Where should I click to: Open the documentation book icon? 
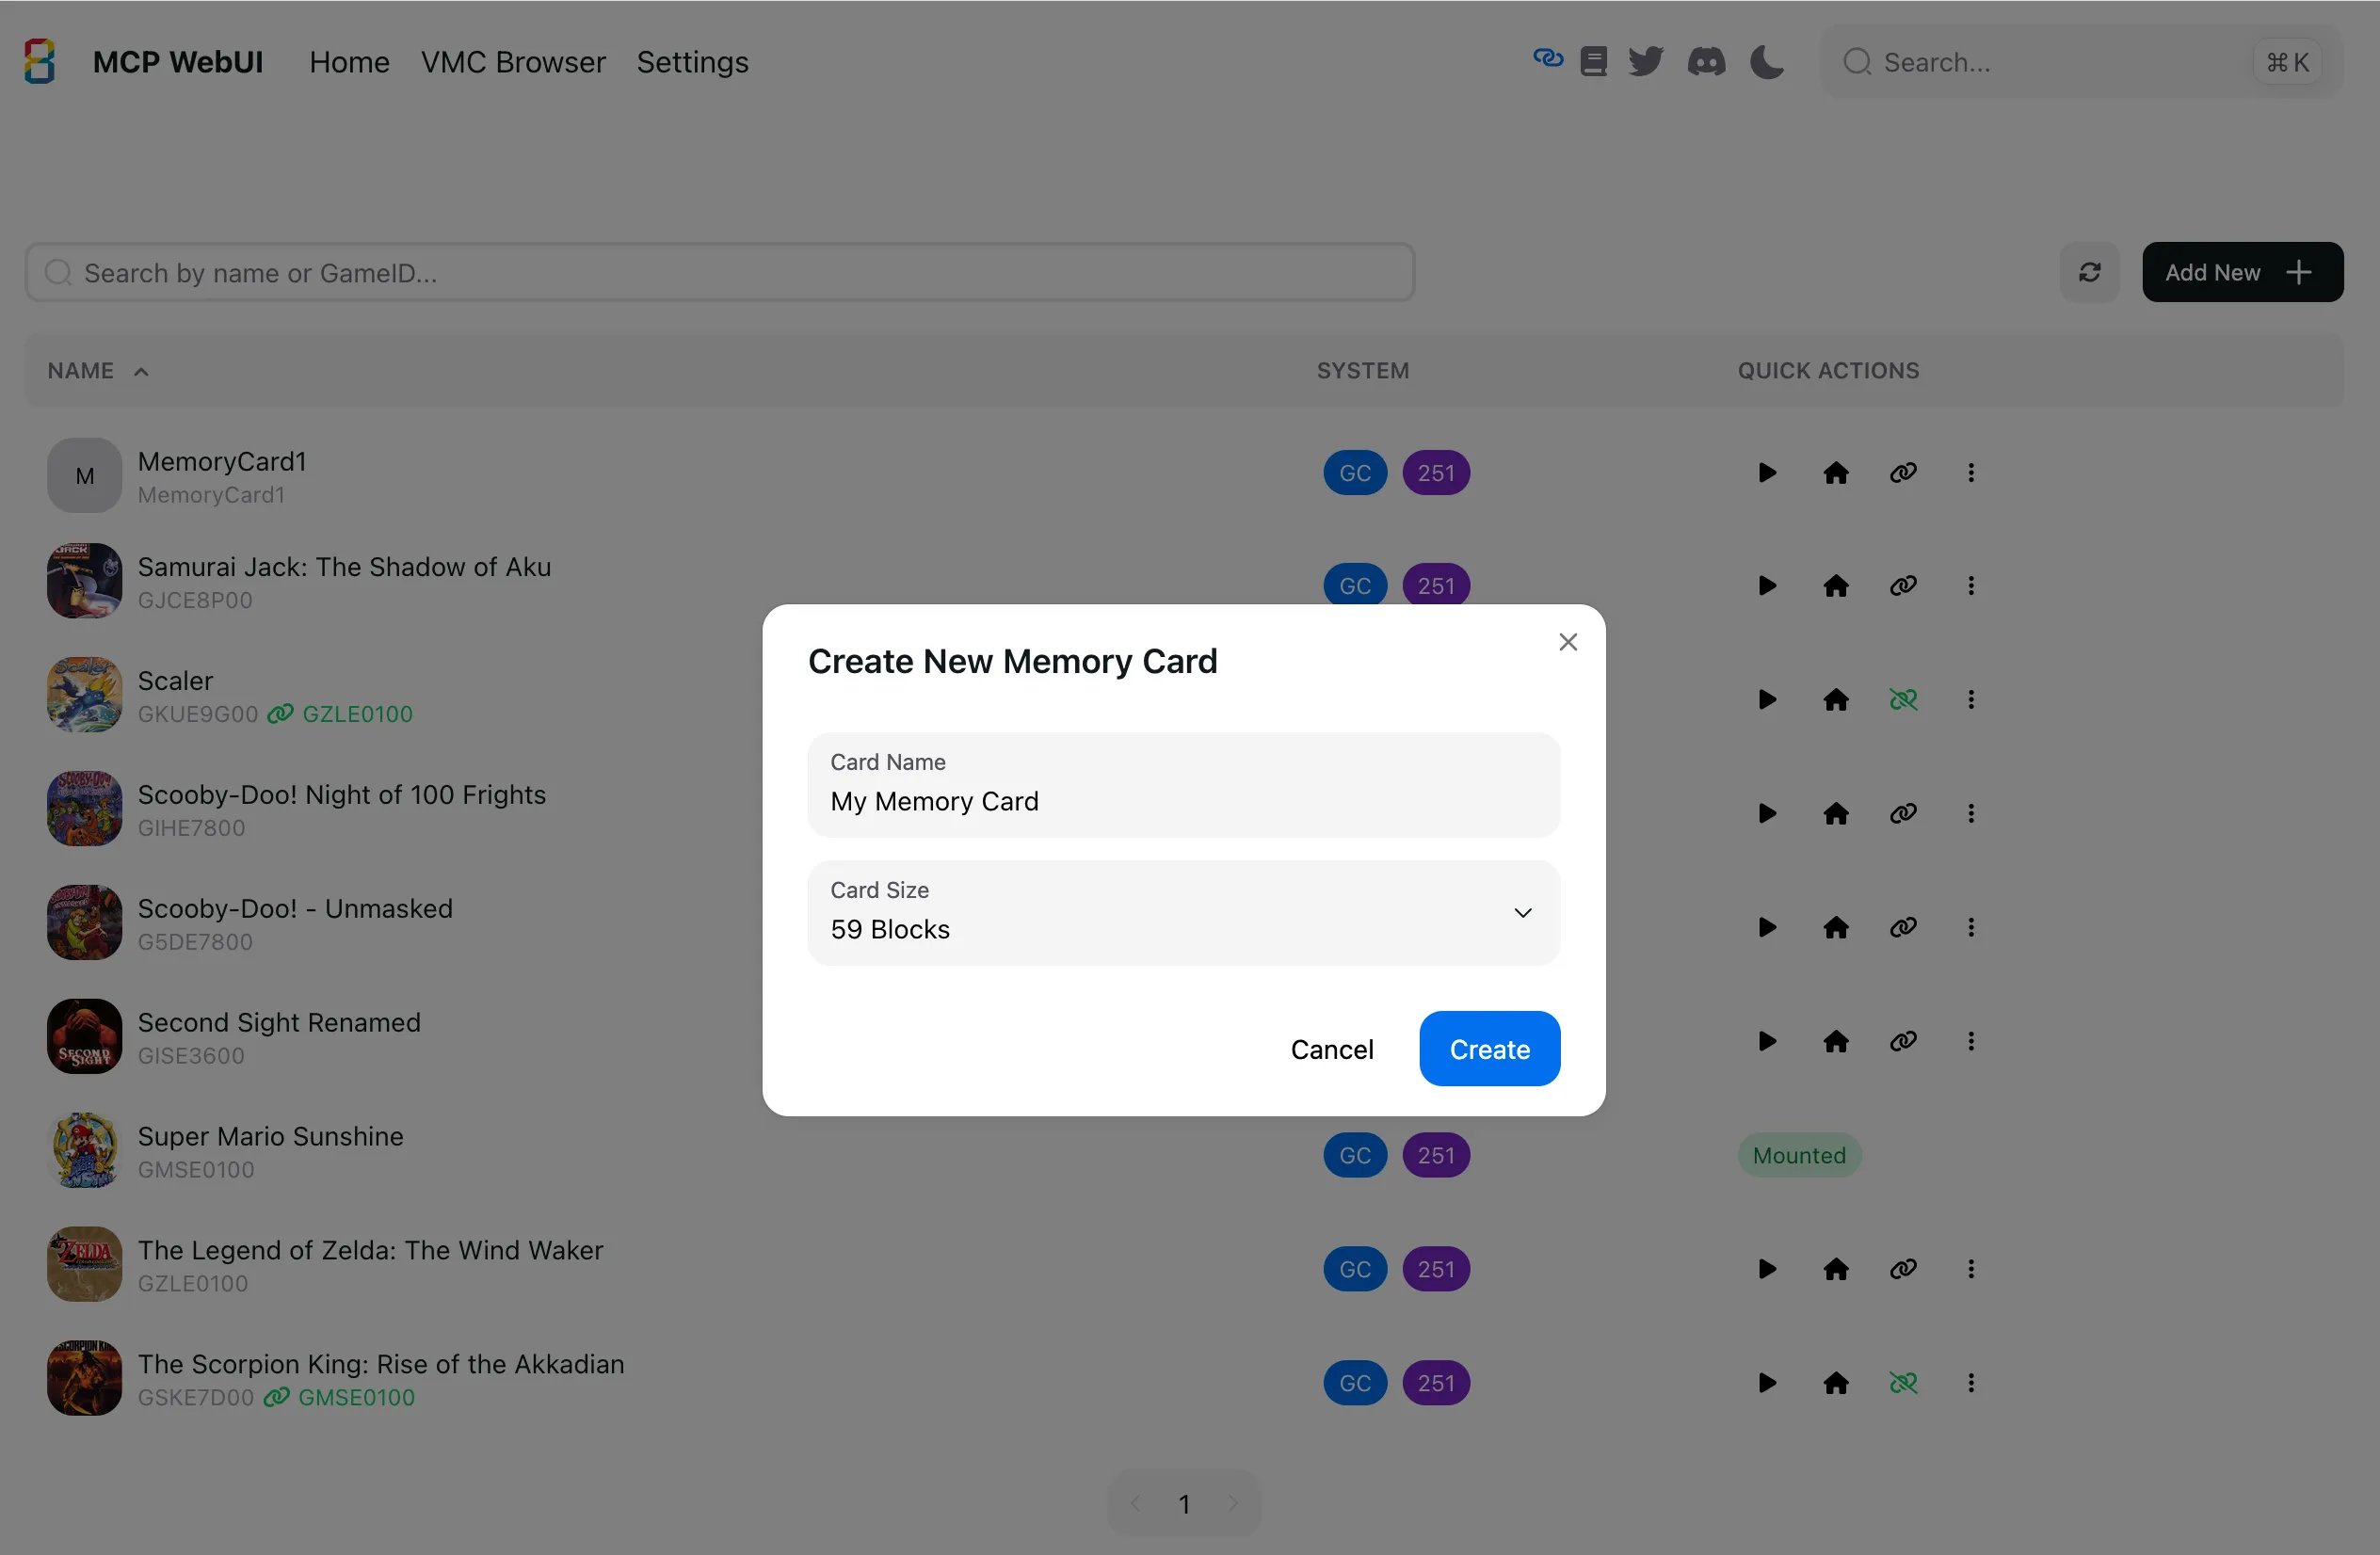(x=1593, y=61)
